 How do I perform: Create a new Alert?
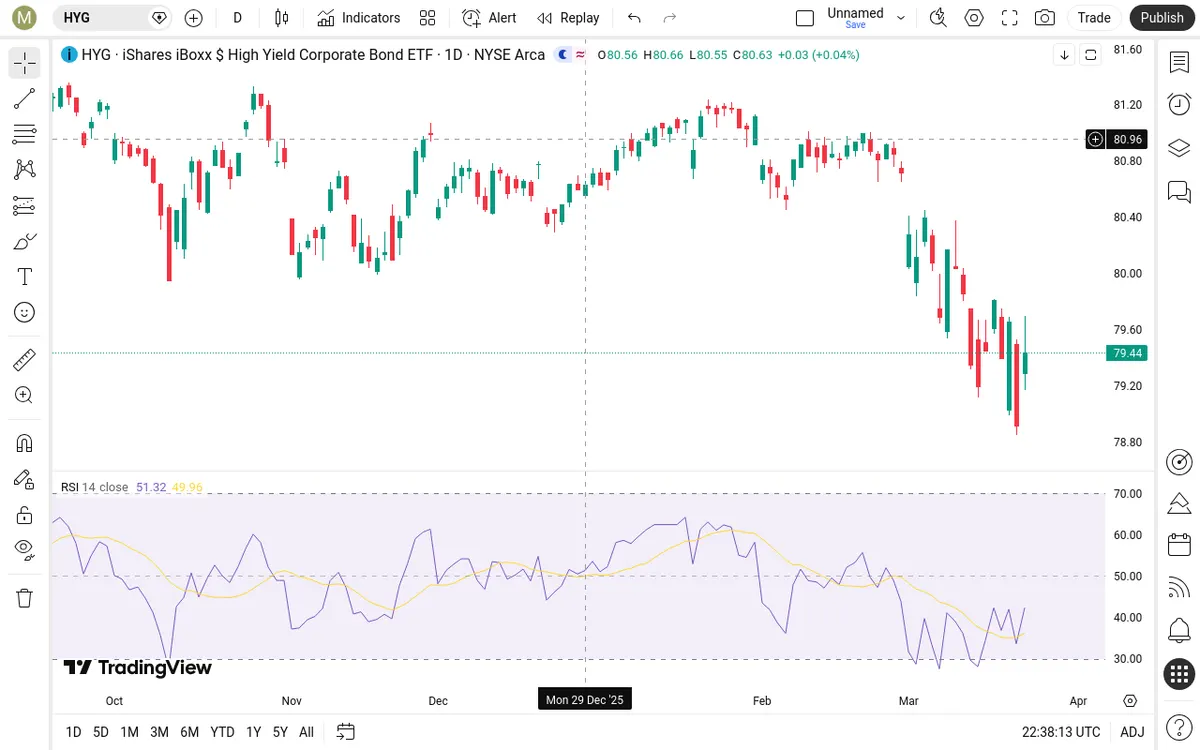coord(490,17)
